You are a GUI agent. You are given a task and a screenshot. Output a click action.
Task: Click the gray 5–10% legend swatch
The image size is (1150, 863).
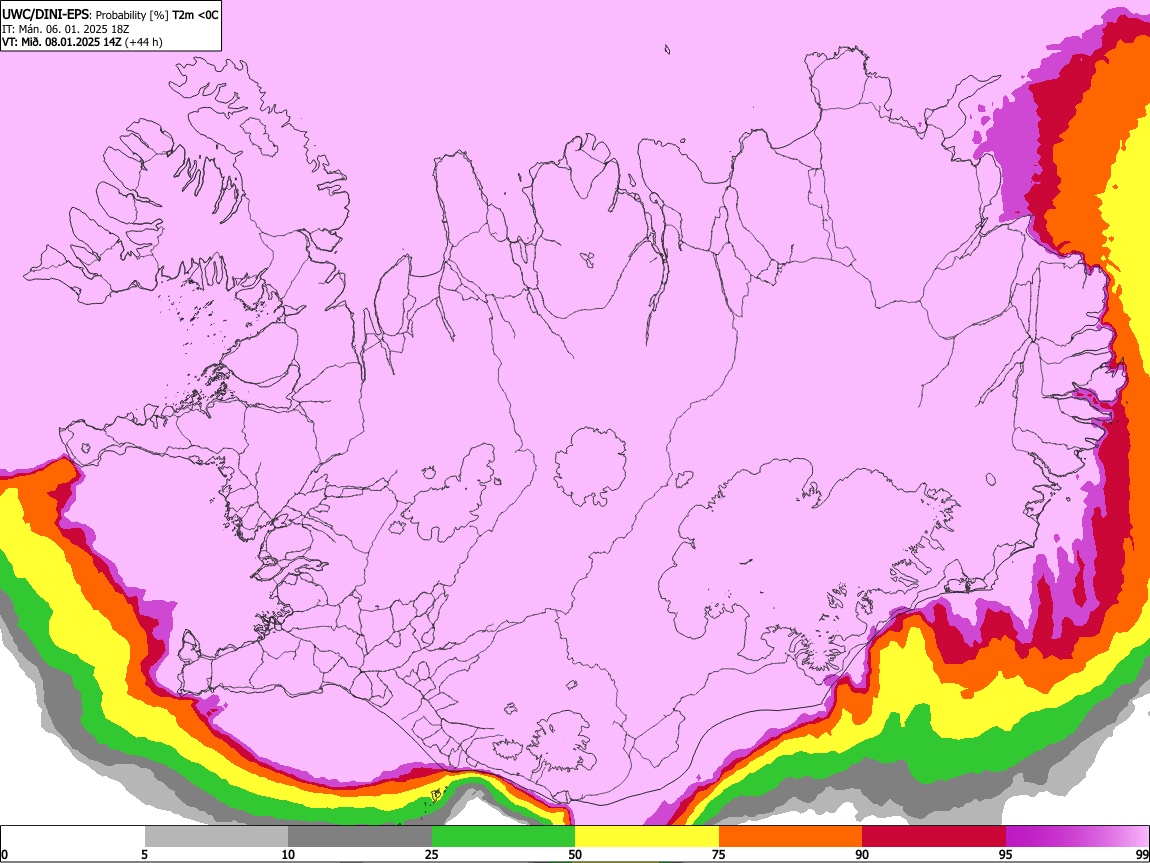216,837
